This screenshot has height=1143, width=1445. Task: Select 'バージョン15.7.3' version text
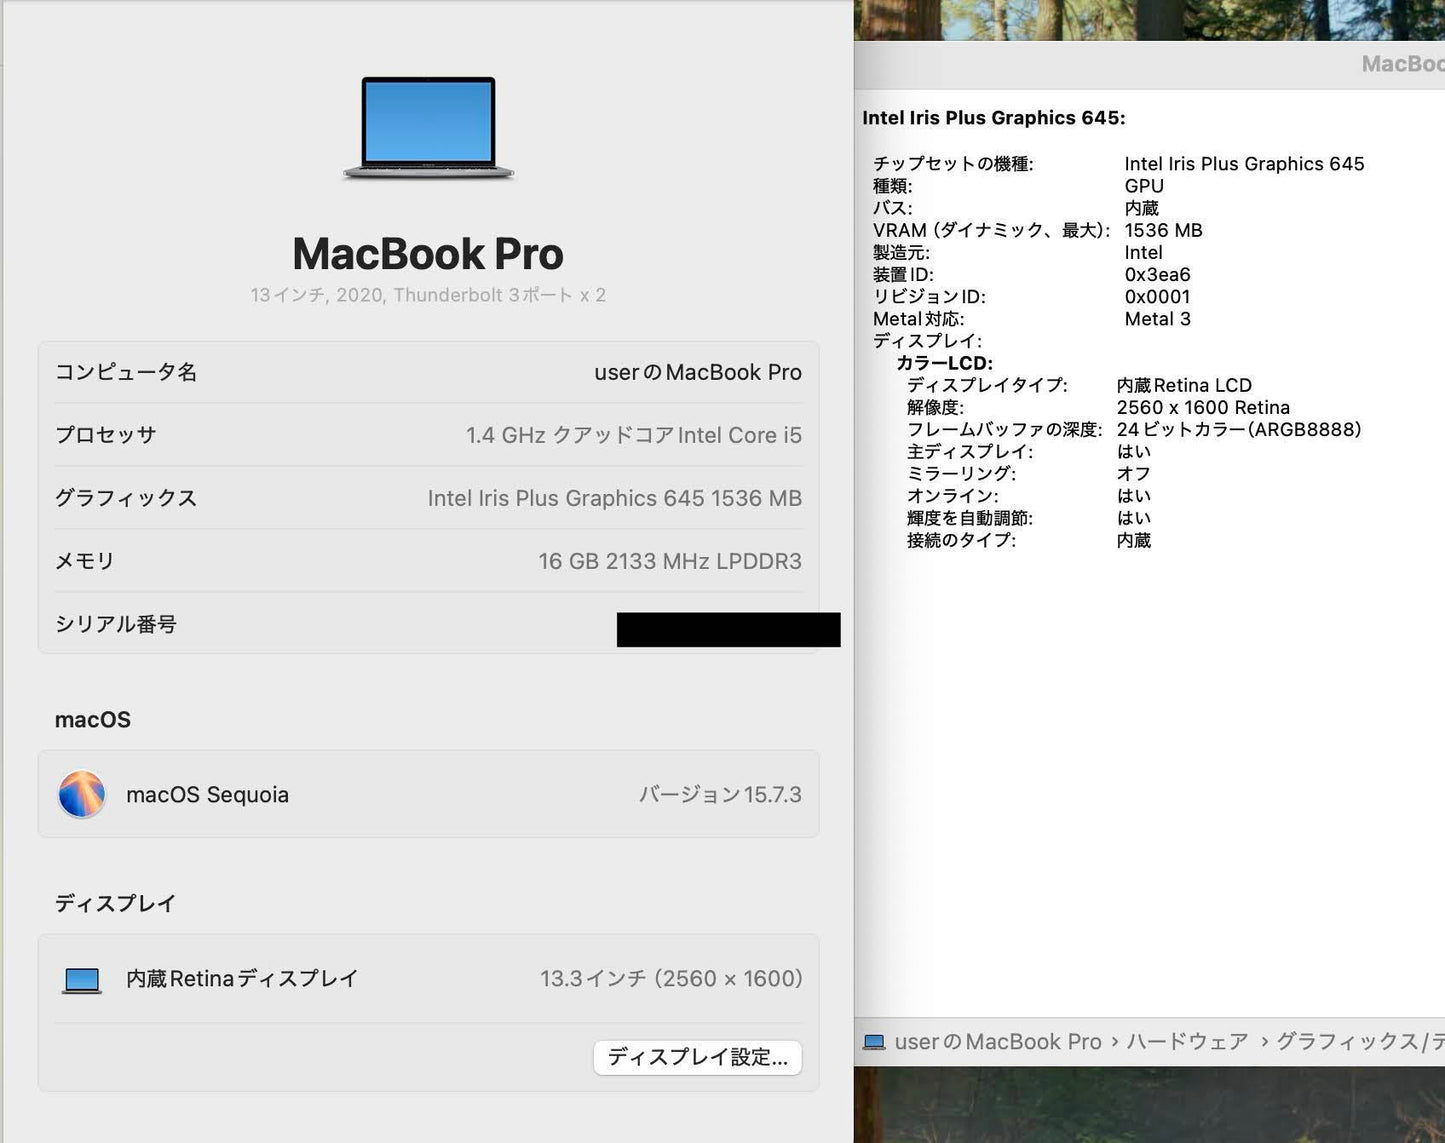click(x=720, y=795)
